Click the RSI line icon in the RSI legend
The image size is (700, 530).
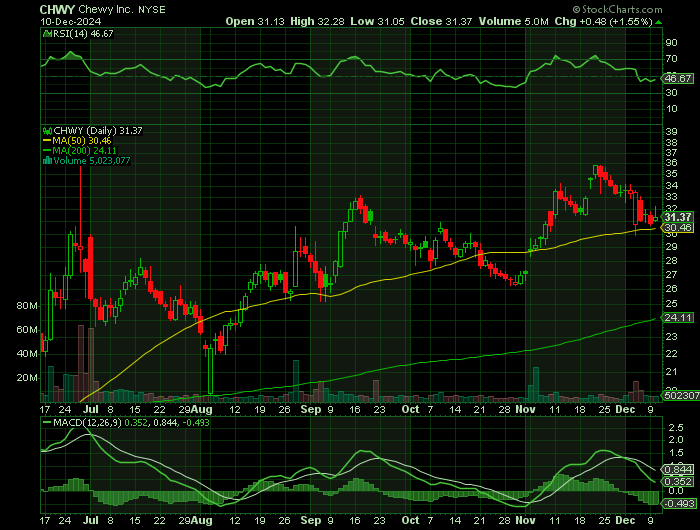tap(47, 34)
